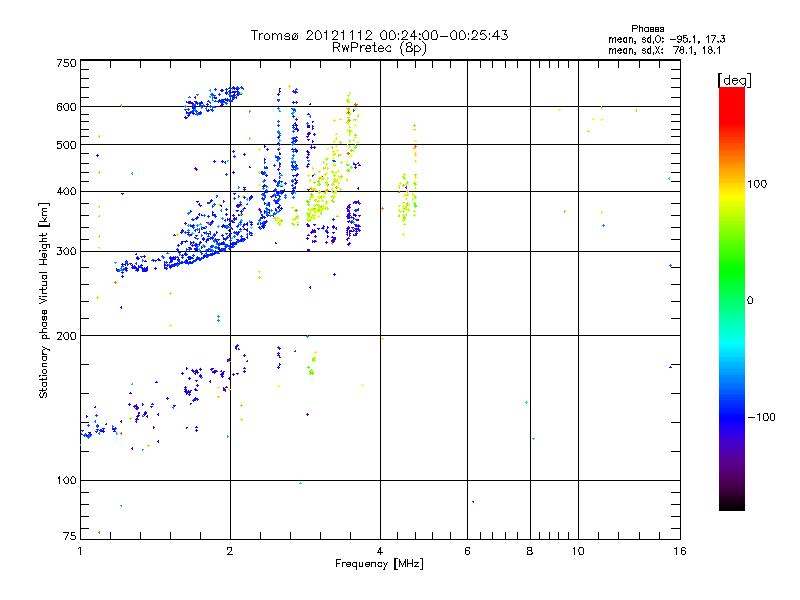Click the colorbar label '0'
Viewport: 800px width, 600px height.
[x=750, y=301]
